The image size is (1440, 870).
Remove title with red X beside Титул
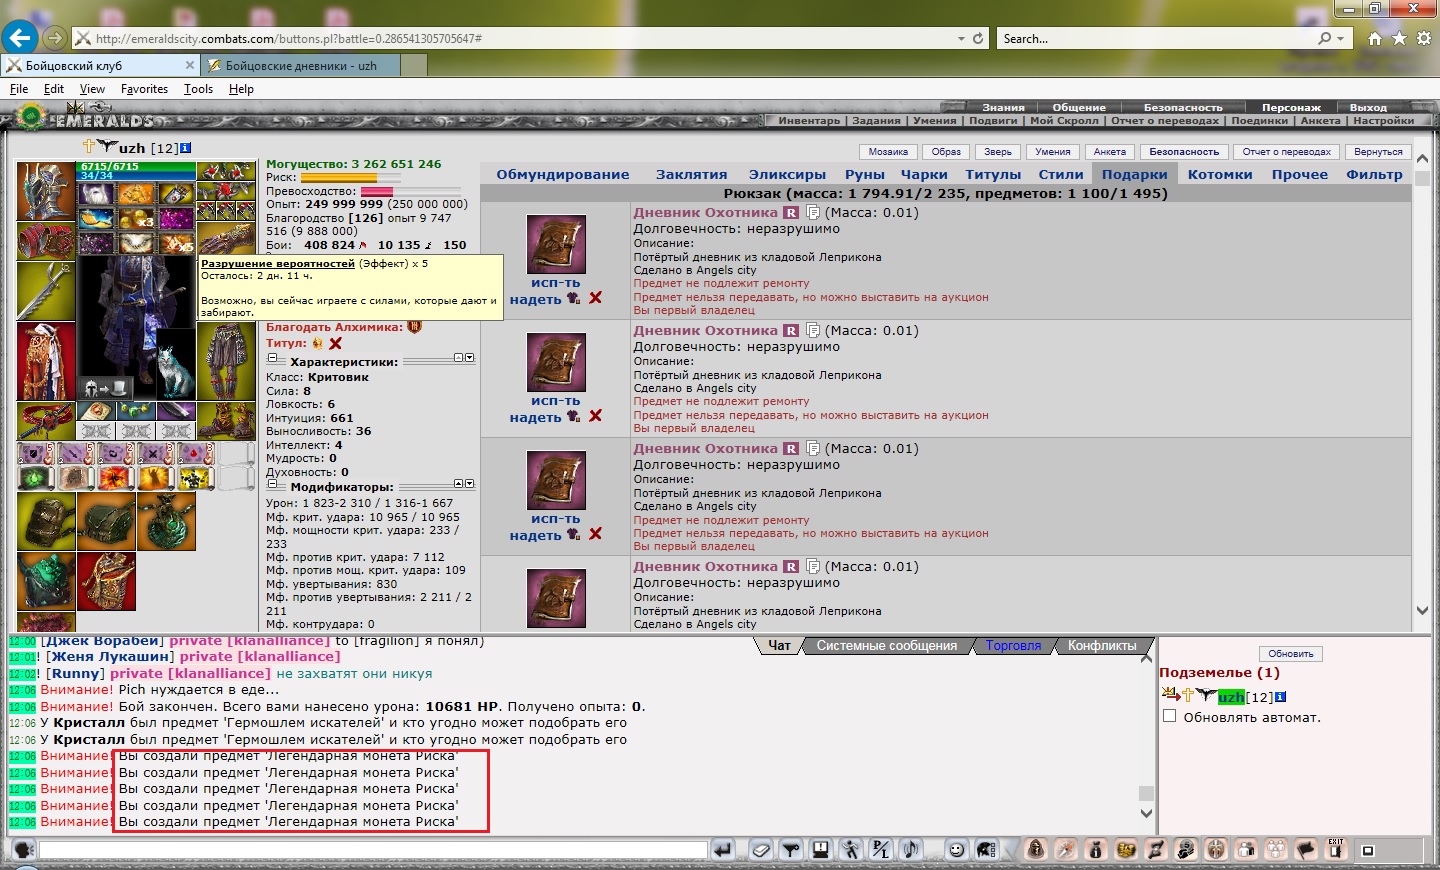(335, 343)
